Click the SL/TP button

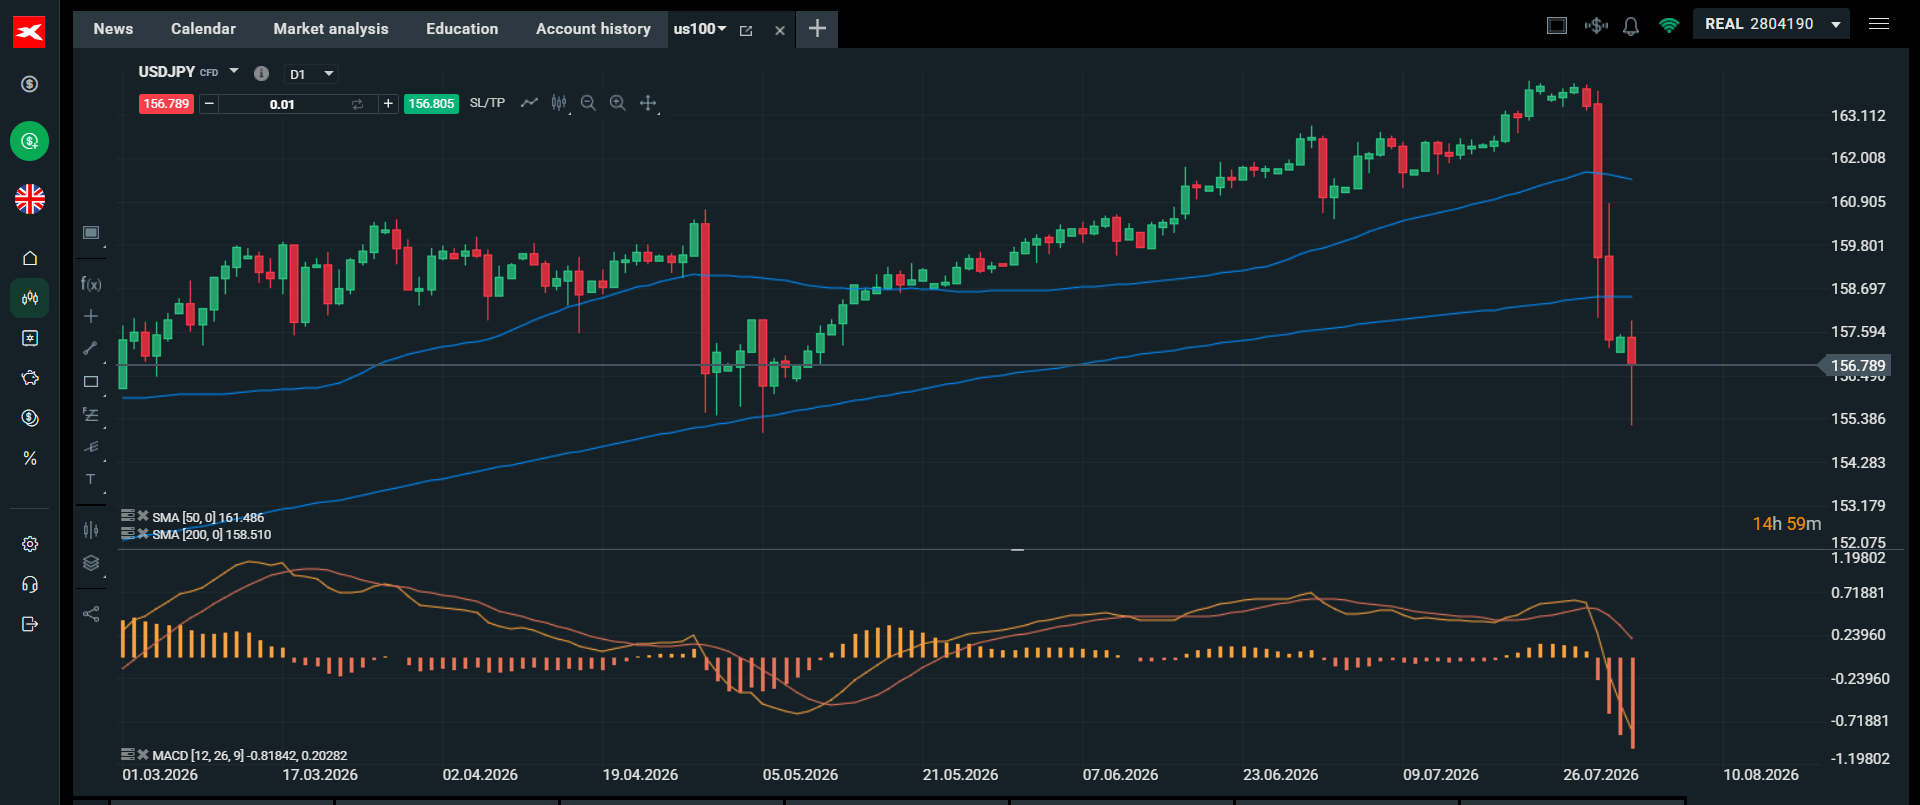487,103
